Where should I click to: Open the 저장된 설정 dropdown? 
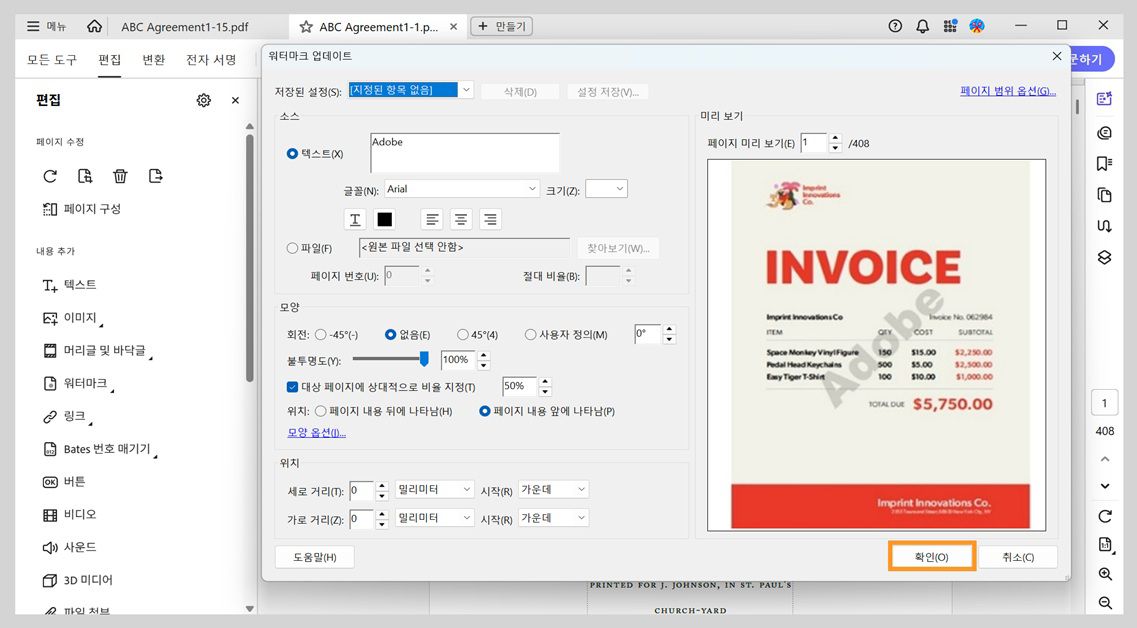pyautogui.click(x=465, y=89)
